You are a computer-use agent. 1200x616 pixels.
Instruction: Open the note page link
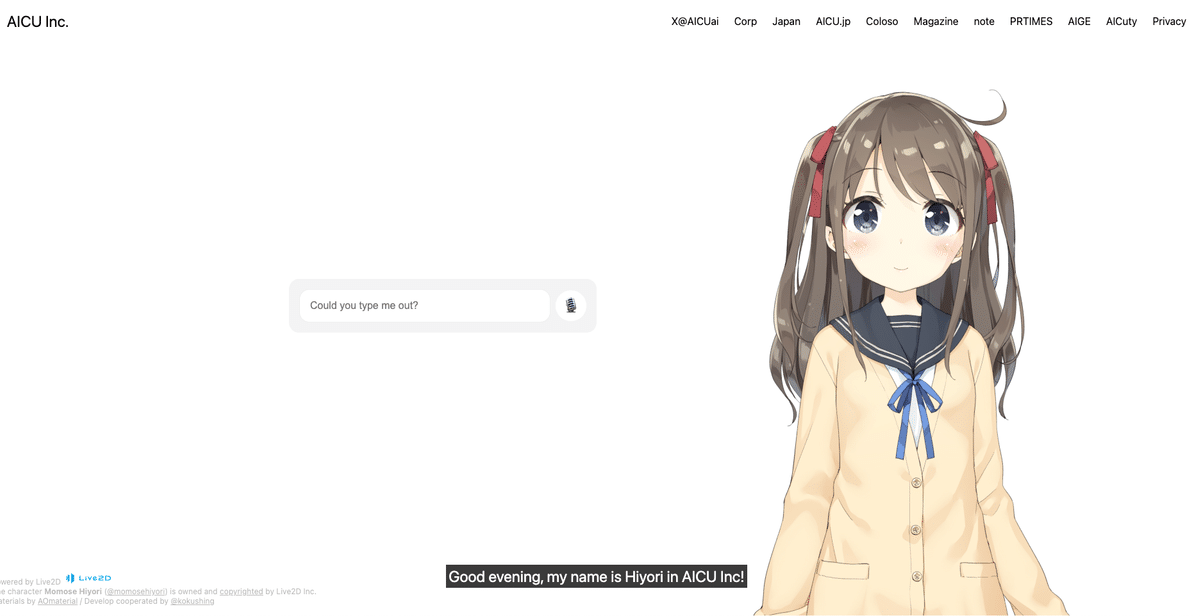tap(983, 21)
